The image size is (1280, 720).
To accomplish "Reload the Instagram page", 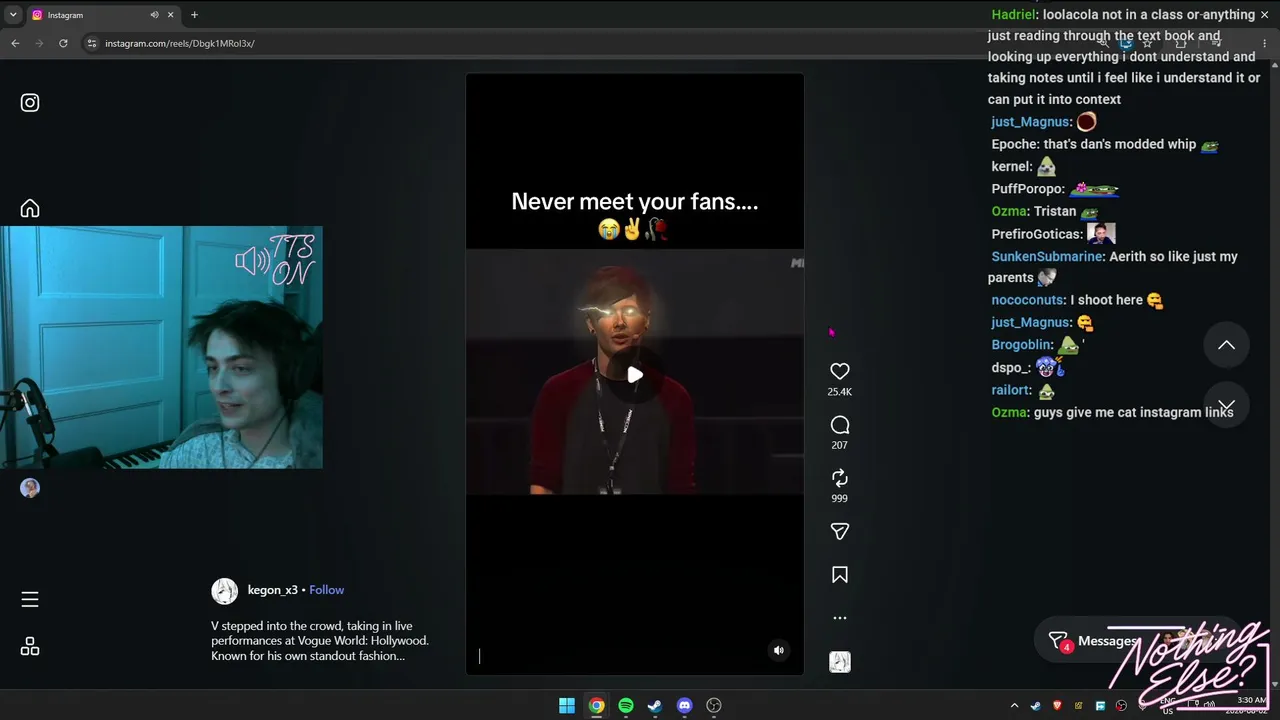I will 63,43.
